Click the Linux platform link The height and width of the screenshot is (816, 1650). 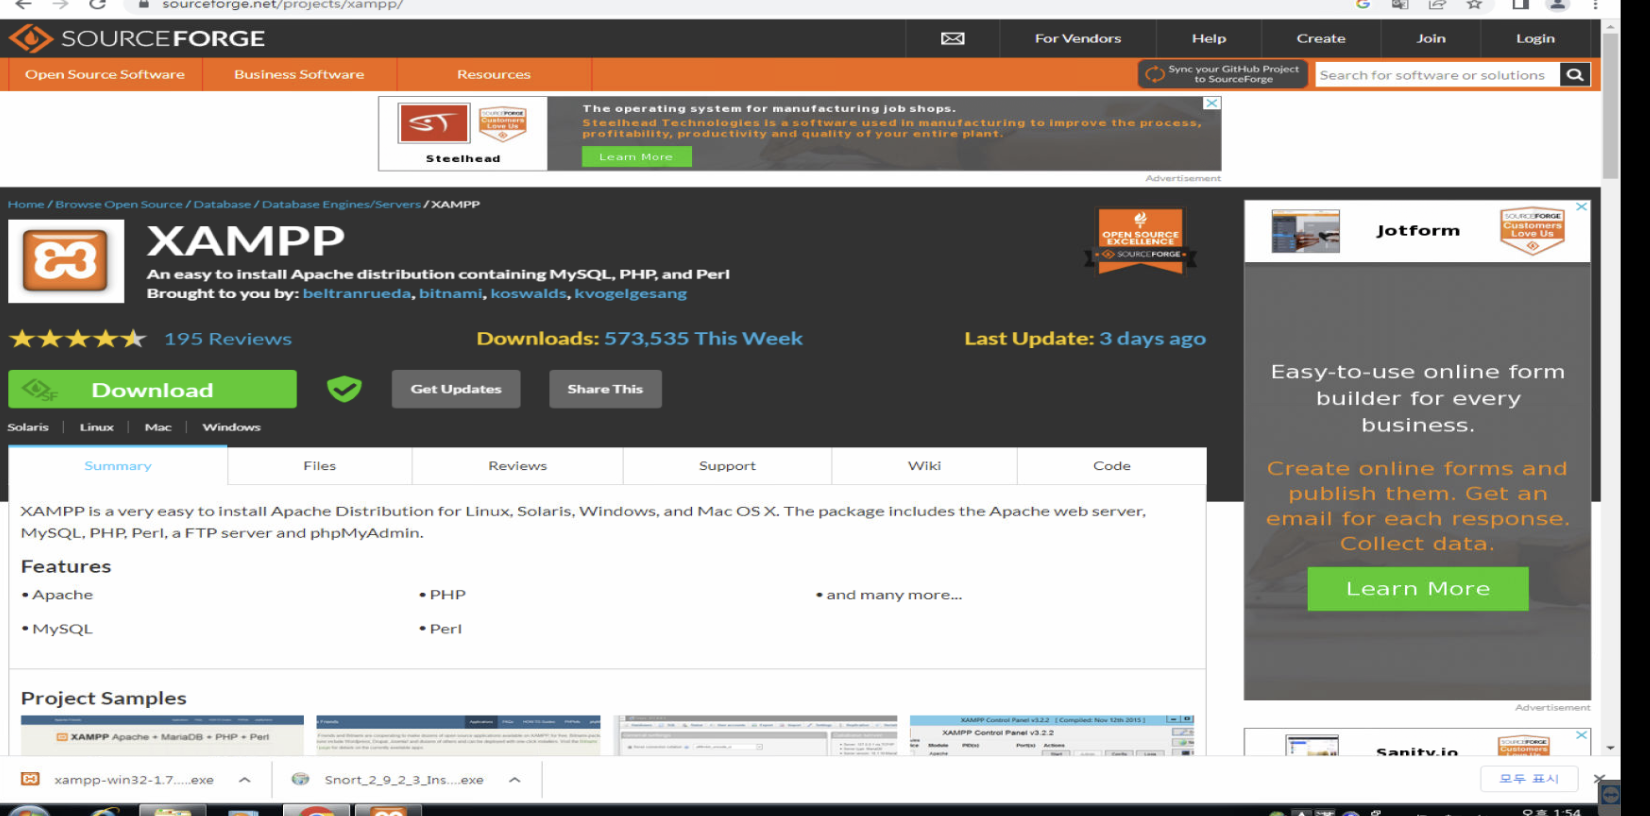[x=97, y=427]
